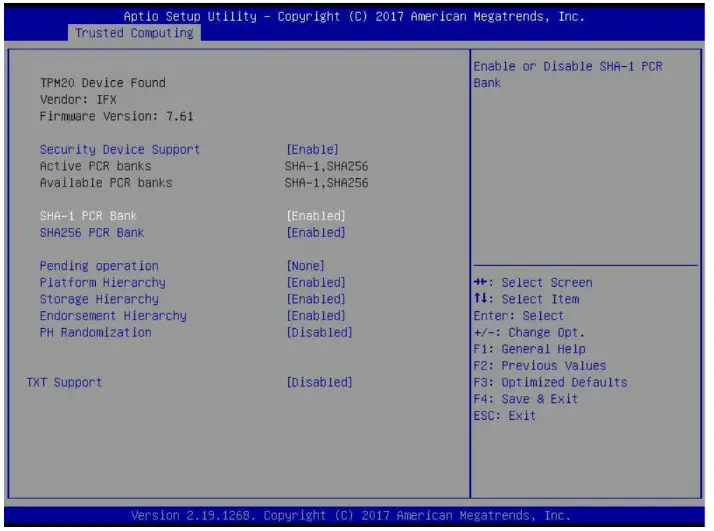Select the PH Randomization setting
This screenshot has height=531, width=714.
click(96, 332)
